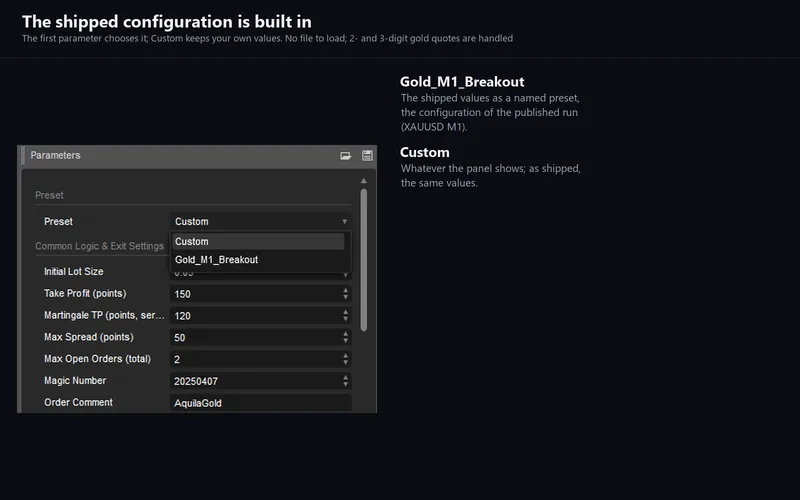
Task: Click the Order Comment label
Action: click(78, 403)
